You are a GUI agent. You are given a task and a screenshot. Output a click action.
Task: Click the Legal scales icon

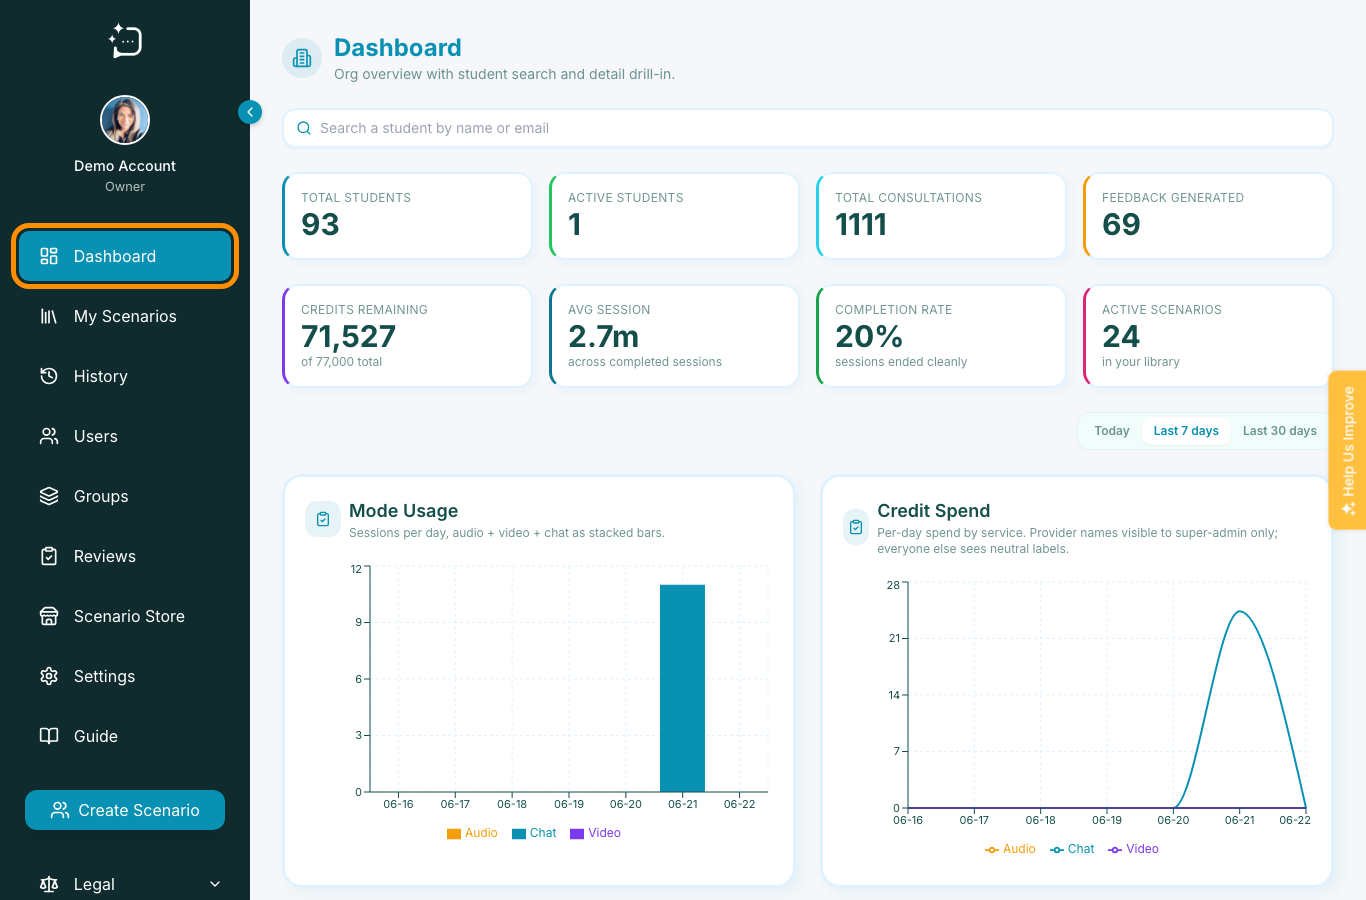(x=49, y=884)
